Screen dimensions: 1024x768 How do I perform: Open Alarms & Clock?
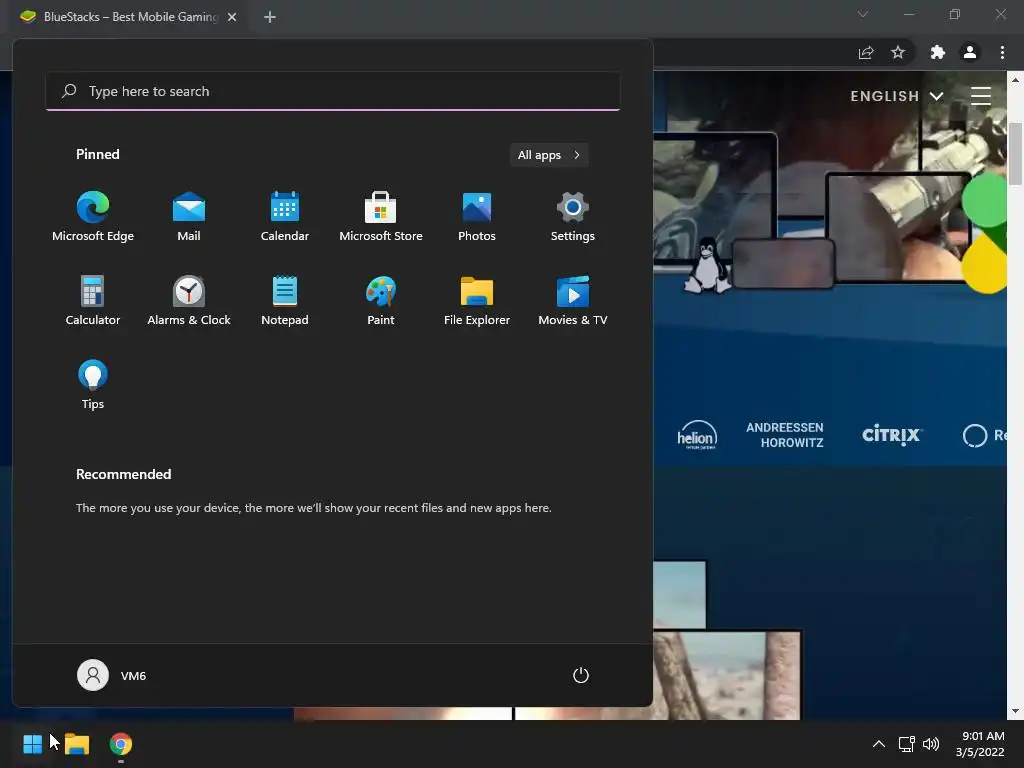pyautogui.click(x=189, y=300)
